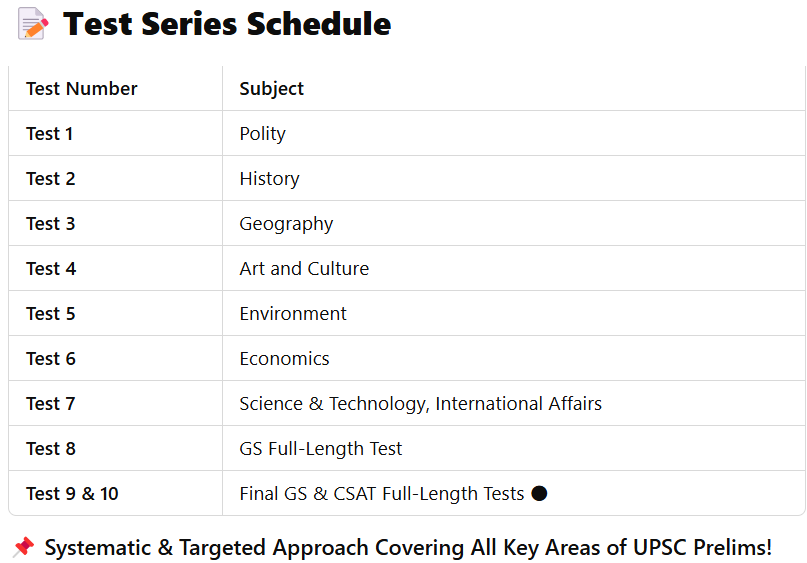
Task: Click the History subject cell
Action: [x=269, y=179]
